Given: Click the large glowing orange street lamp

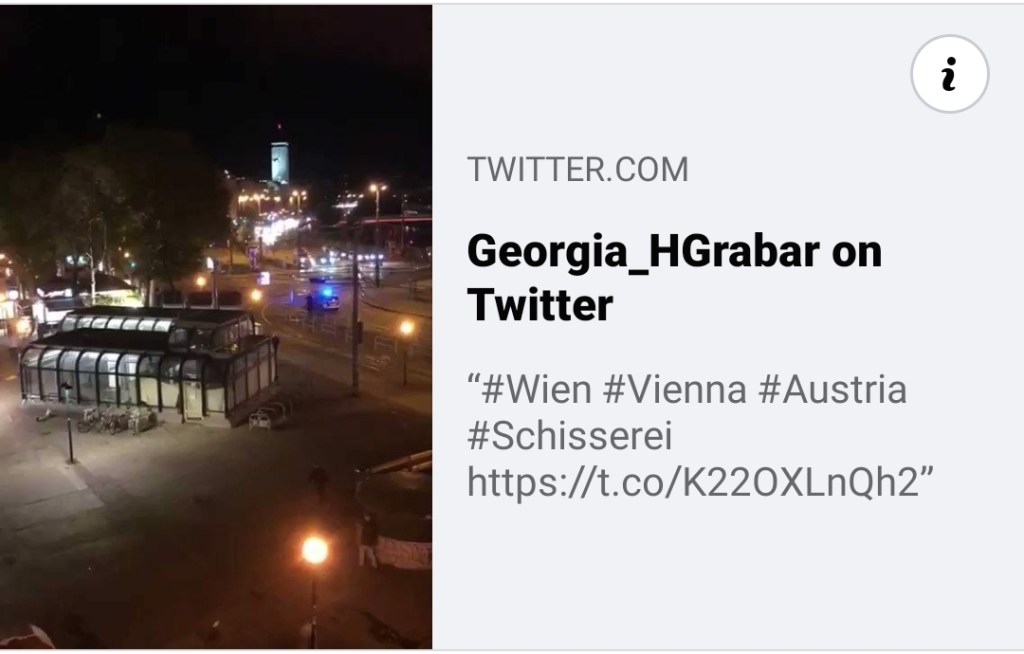Looking at the screenshot, I should [314, 550].
